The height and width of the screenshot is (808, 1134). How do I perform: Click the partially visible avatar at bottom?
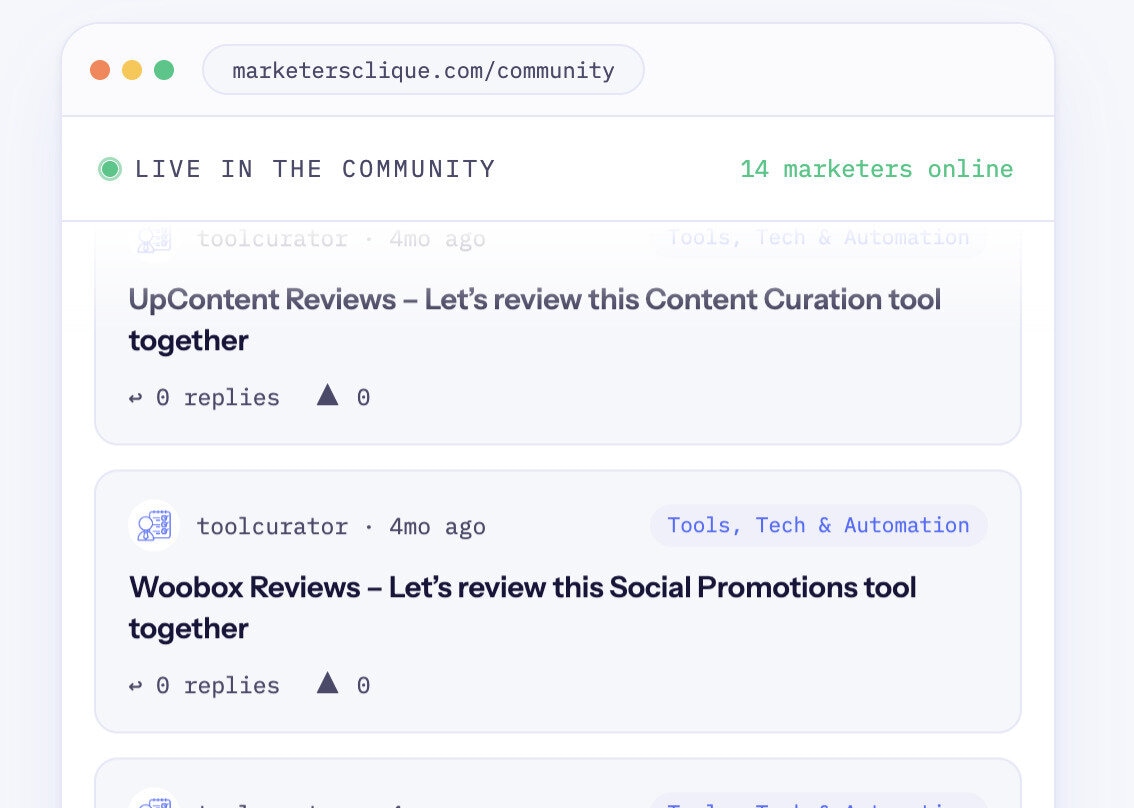click(x=154, y=798)
